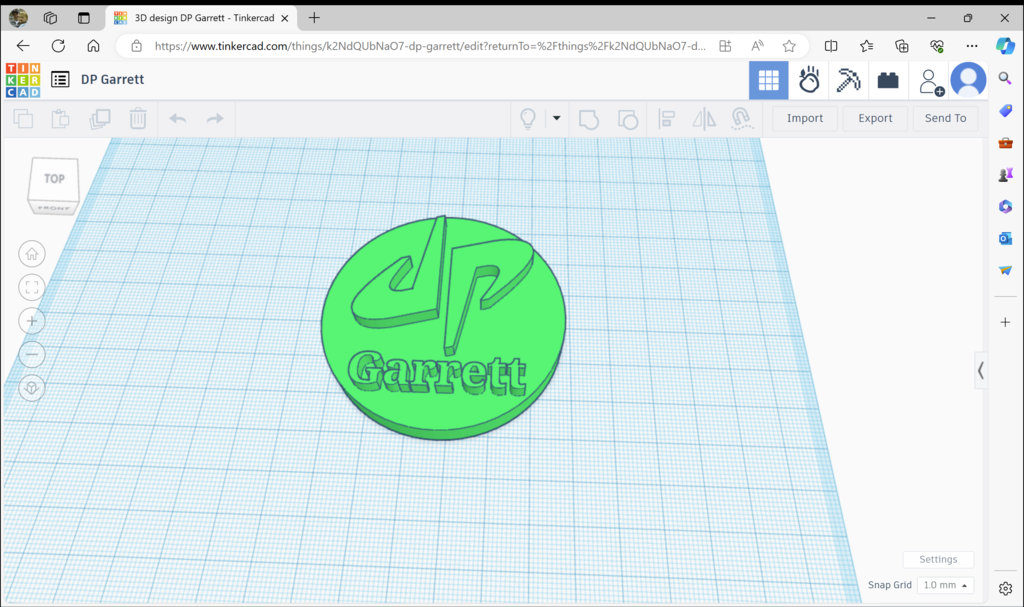Add this page to favorites star

click(789, 46)
